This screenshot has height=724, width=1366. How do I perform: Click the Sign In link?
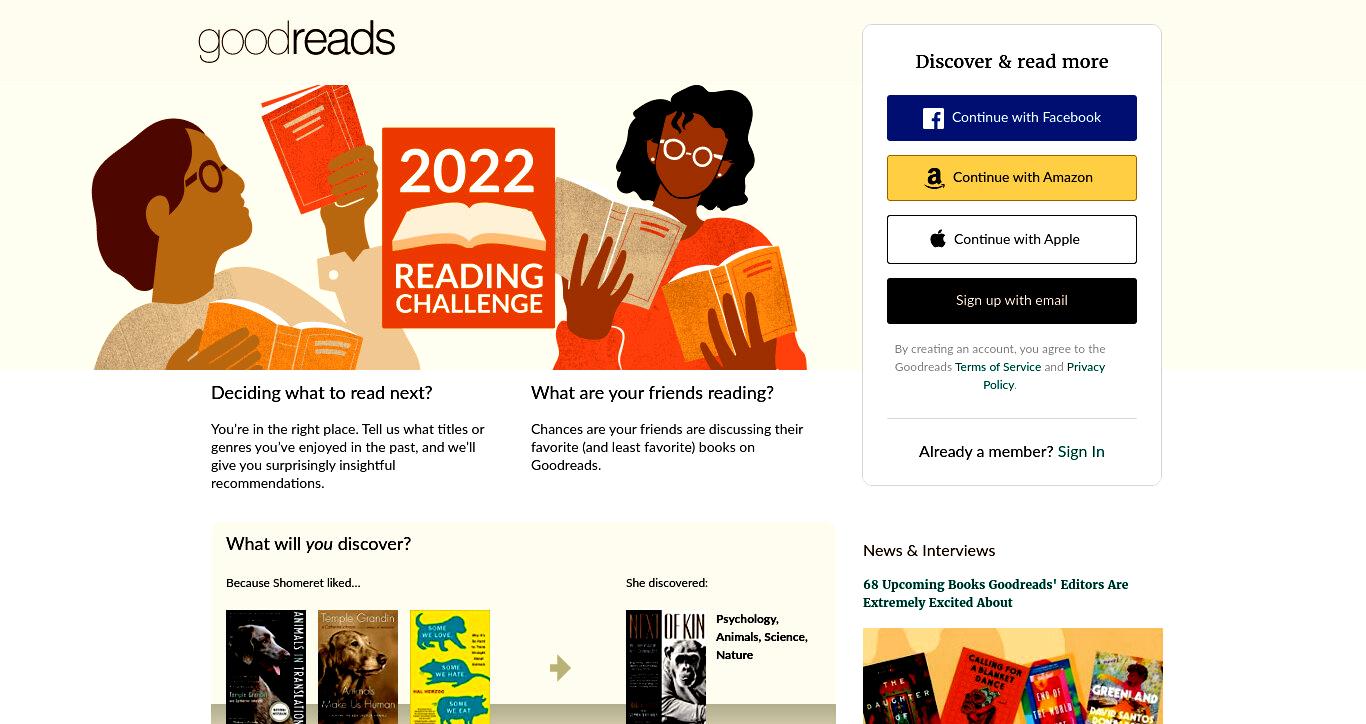1081,452
